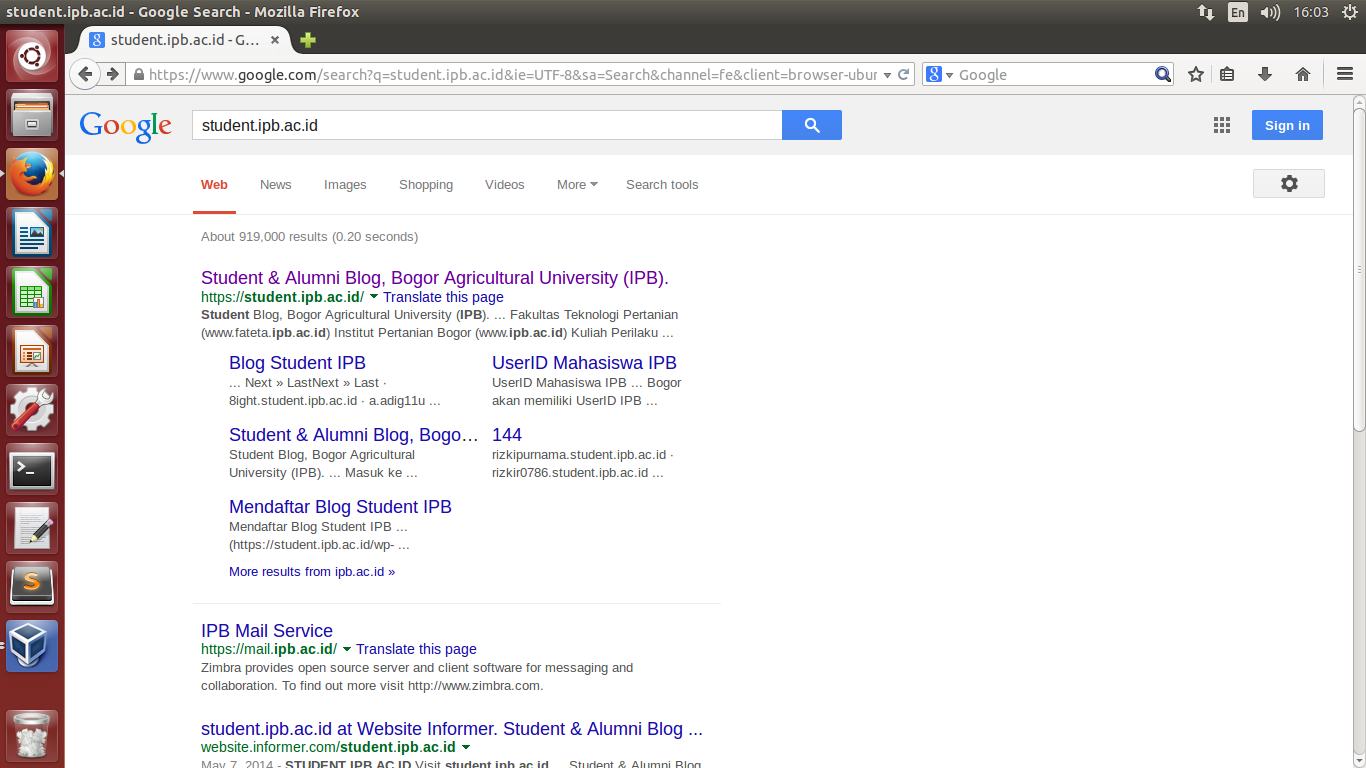Viewport: 1366px width, 768px height.
Task: Click Firefox icon in launcher
Action: point(33,174)
